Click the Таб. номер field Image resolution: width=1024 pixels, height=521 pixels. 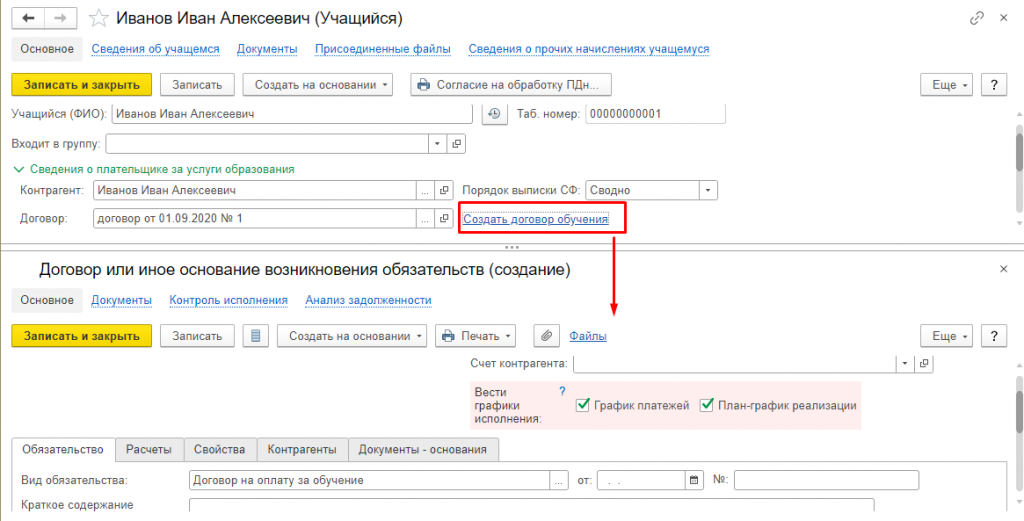pyautogui.click(x=656, y=114)
